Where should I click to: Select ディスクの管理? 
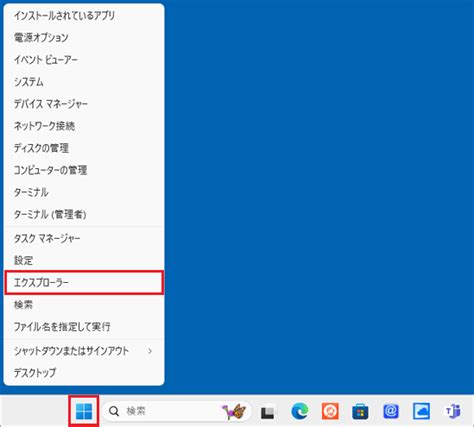84,148
